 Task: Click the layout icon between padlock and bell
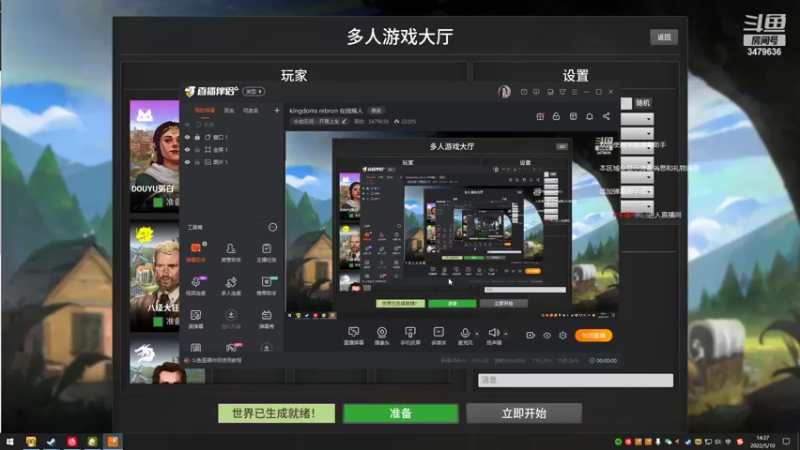coord(573,116)
